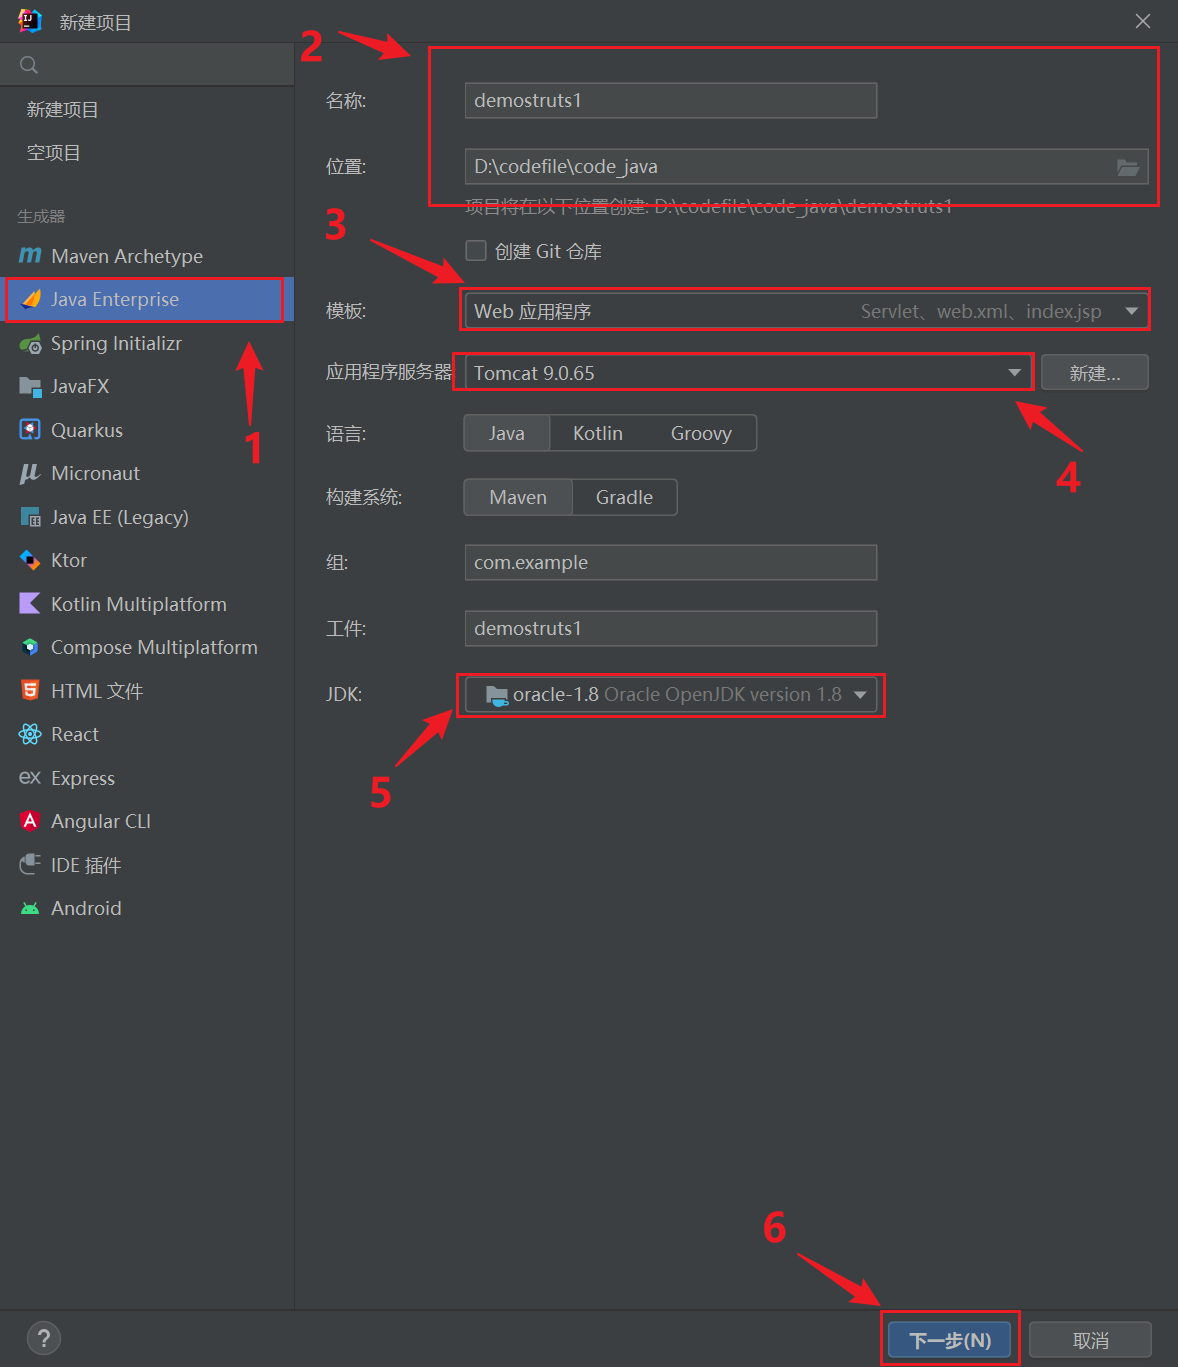This screenshot has width=1178, height=1367.
Task: Open the folder browse icon for location
Action: point(1128,167)
